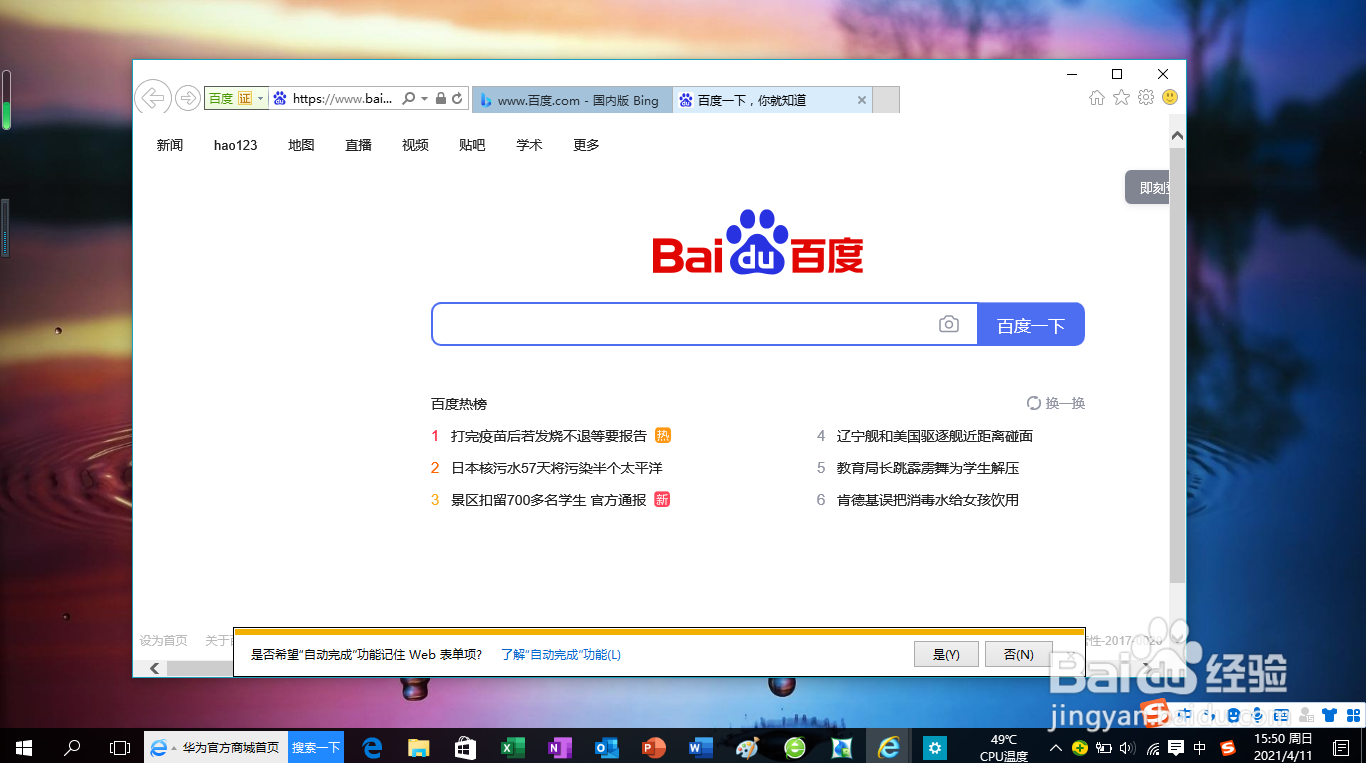The image size is (1366, 763).
Task: Launch Excel from the taskbar
Action: (513, 747)
